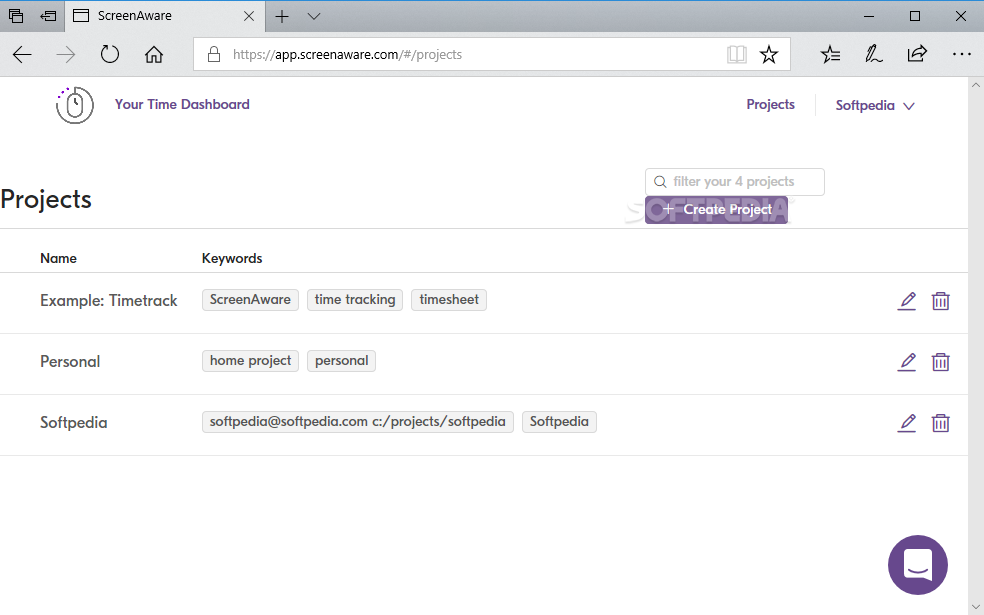The height and width of the screenshot is (615, 984).
Task: Click the browser forward arrow
Action: (x=65, y=55)
